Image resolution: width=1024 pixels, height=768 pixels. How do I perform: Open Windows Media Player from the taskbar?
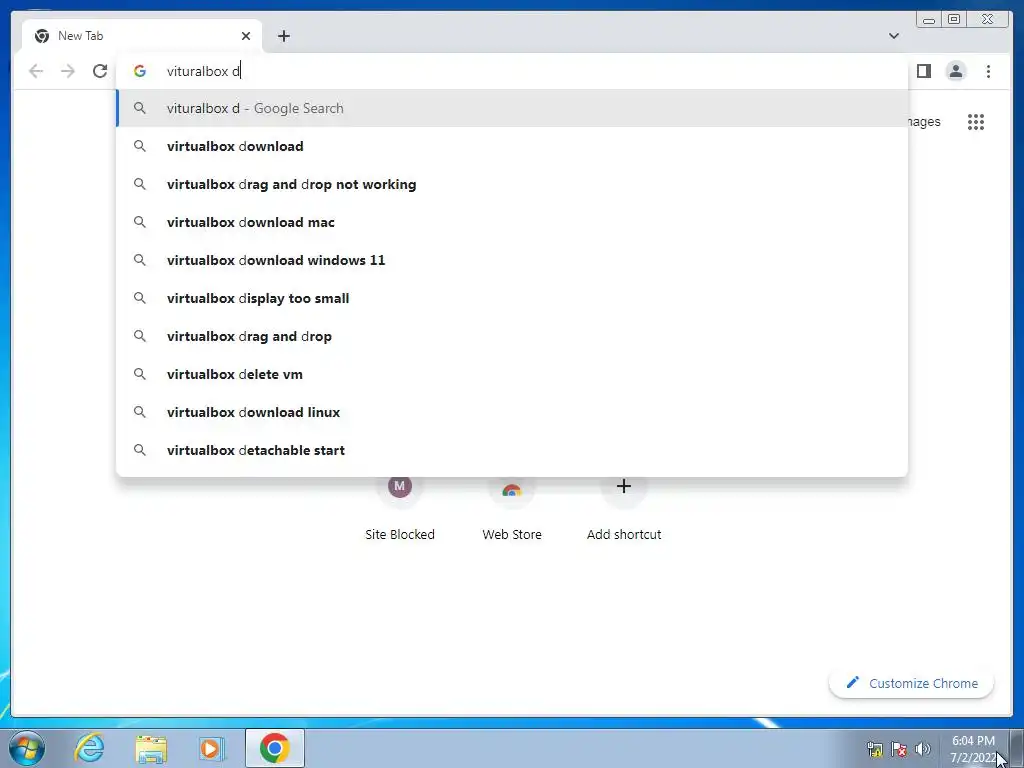pyautogui.click(x=211, y=749)
